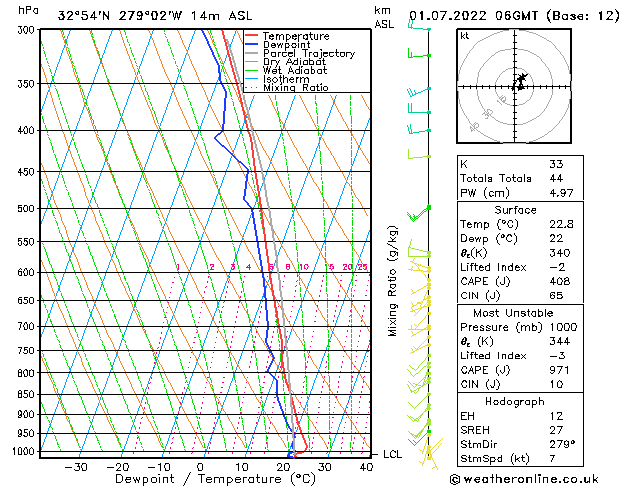
Task: Click the 'kt' unit label in hodograph
Action: [465, 36]
